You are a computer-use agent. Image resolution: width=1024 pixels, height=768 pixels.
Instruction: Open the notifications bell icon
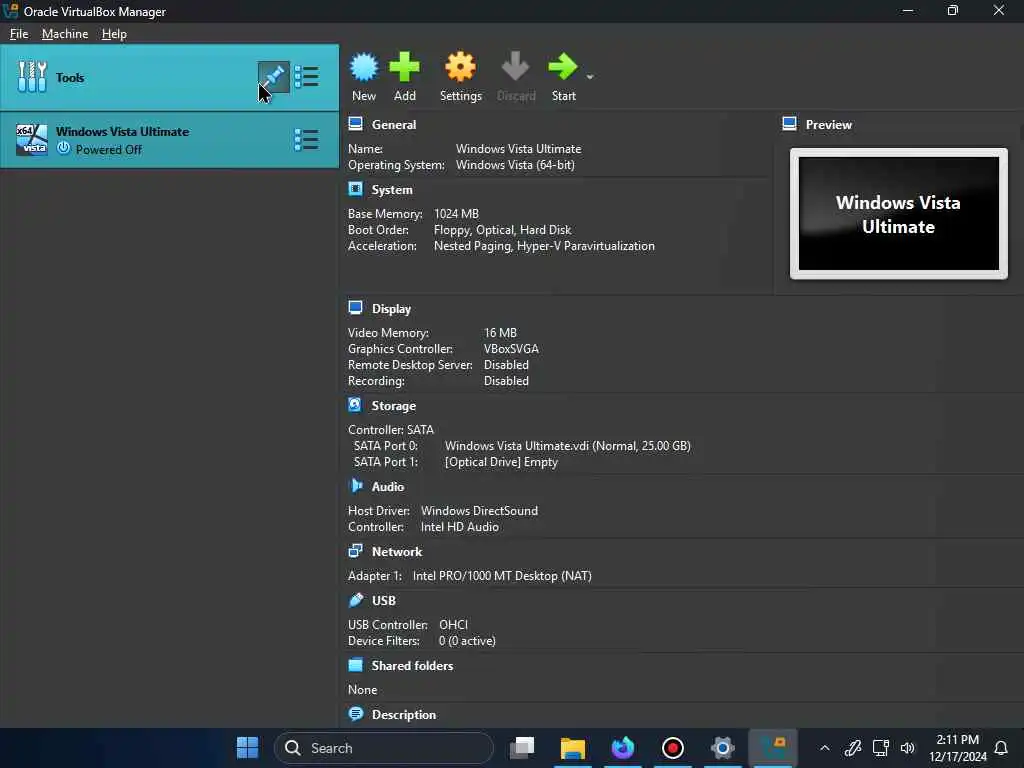click(1000, 748)
